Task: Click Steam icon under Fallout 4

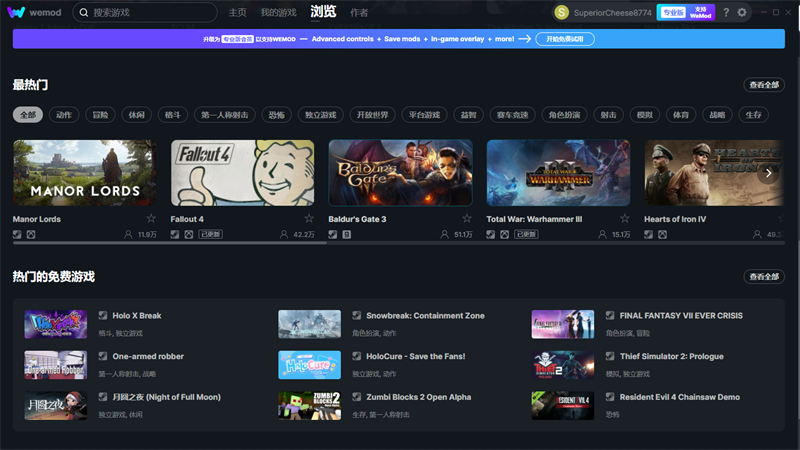Action: point(175,234)
